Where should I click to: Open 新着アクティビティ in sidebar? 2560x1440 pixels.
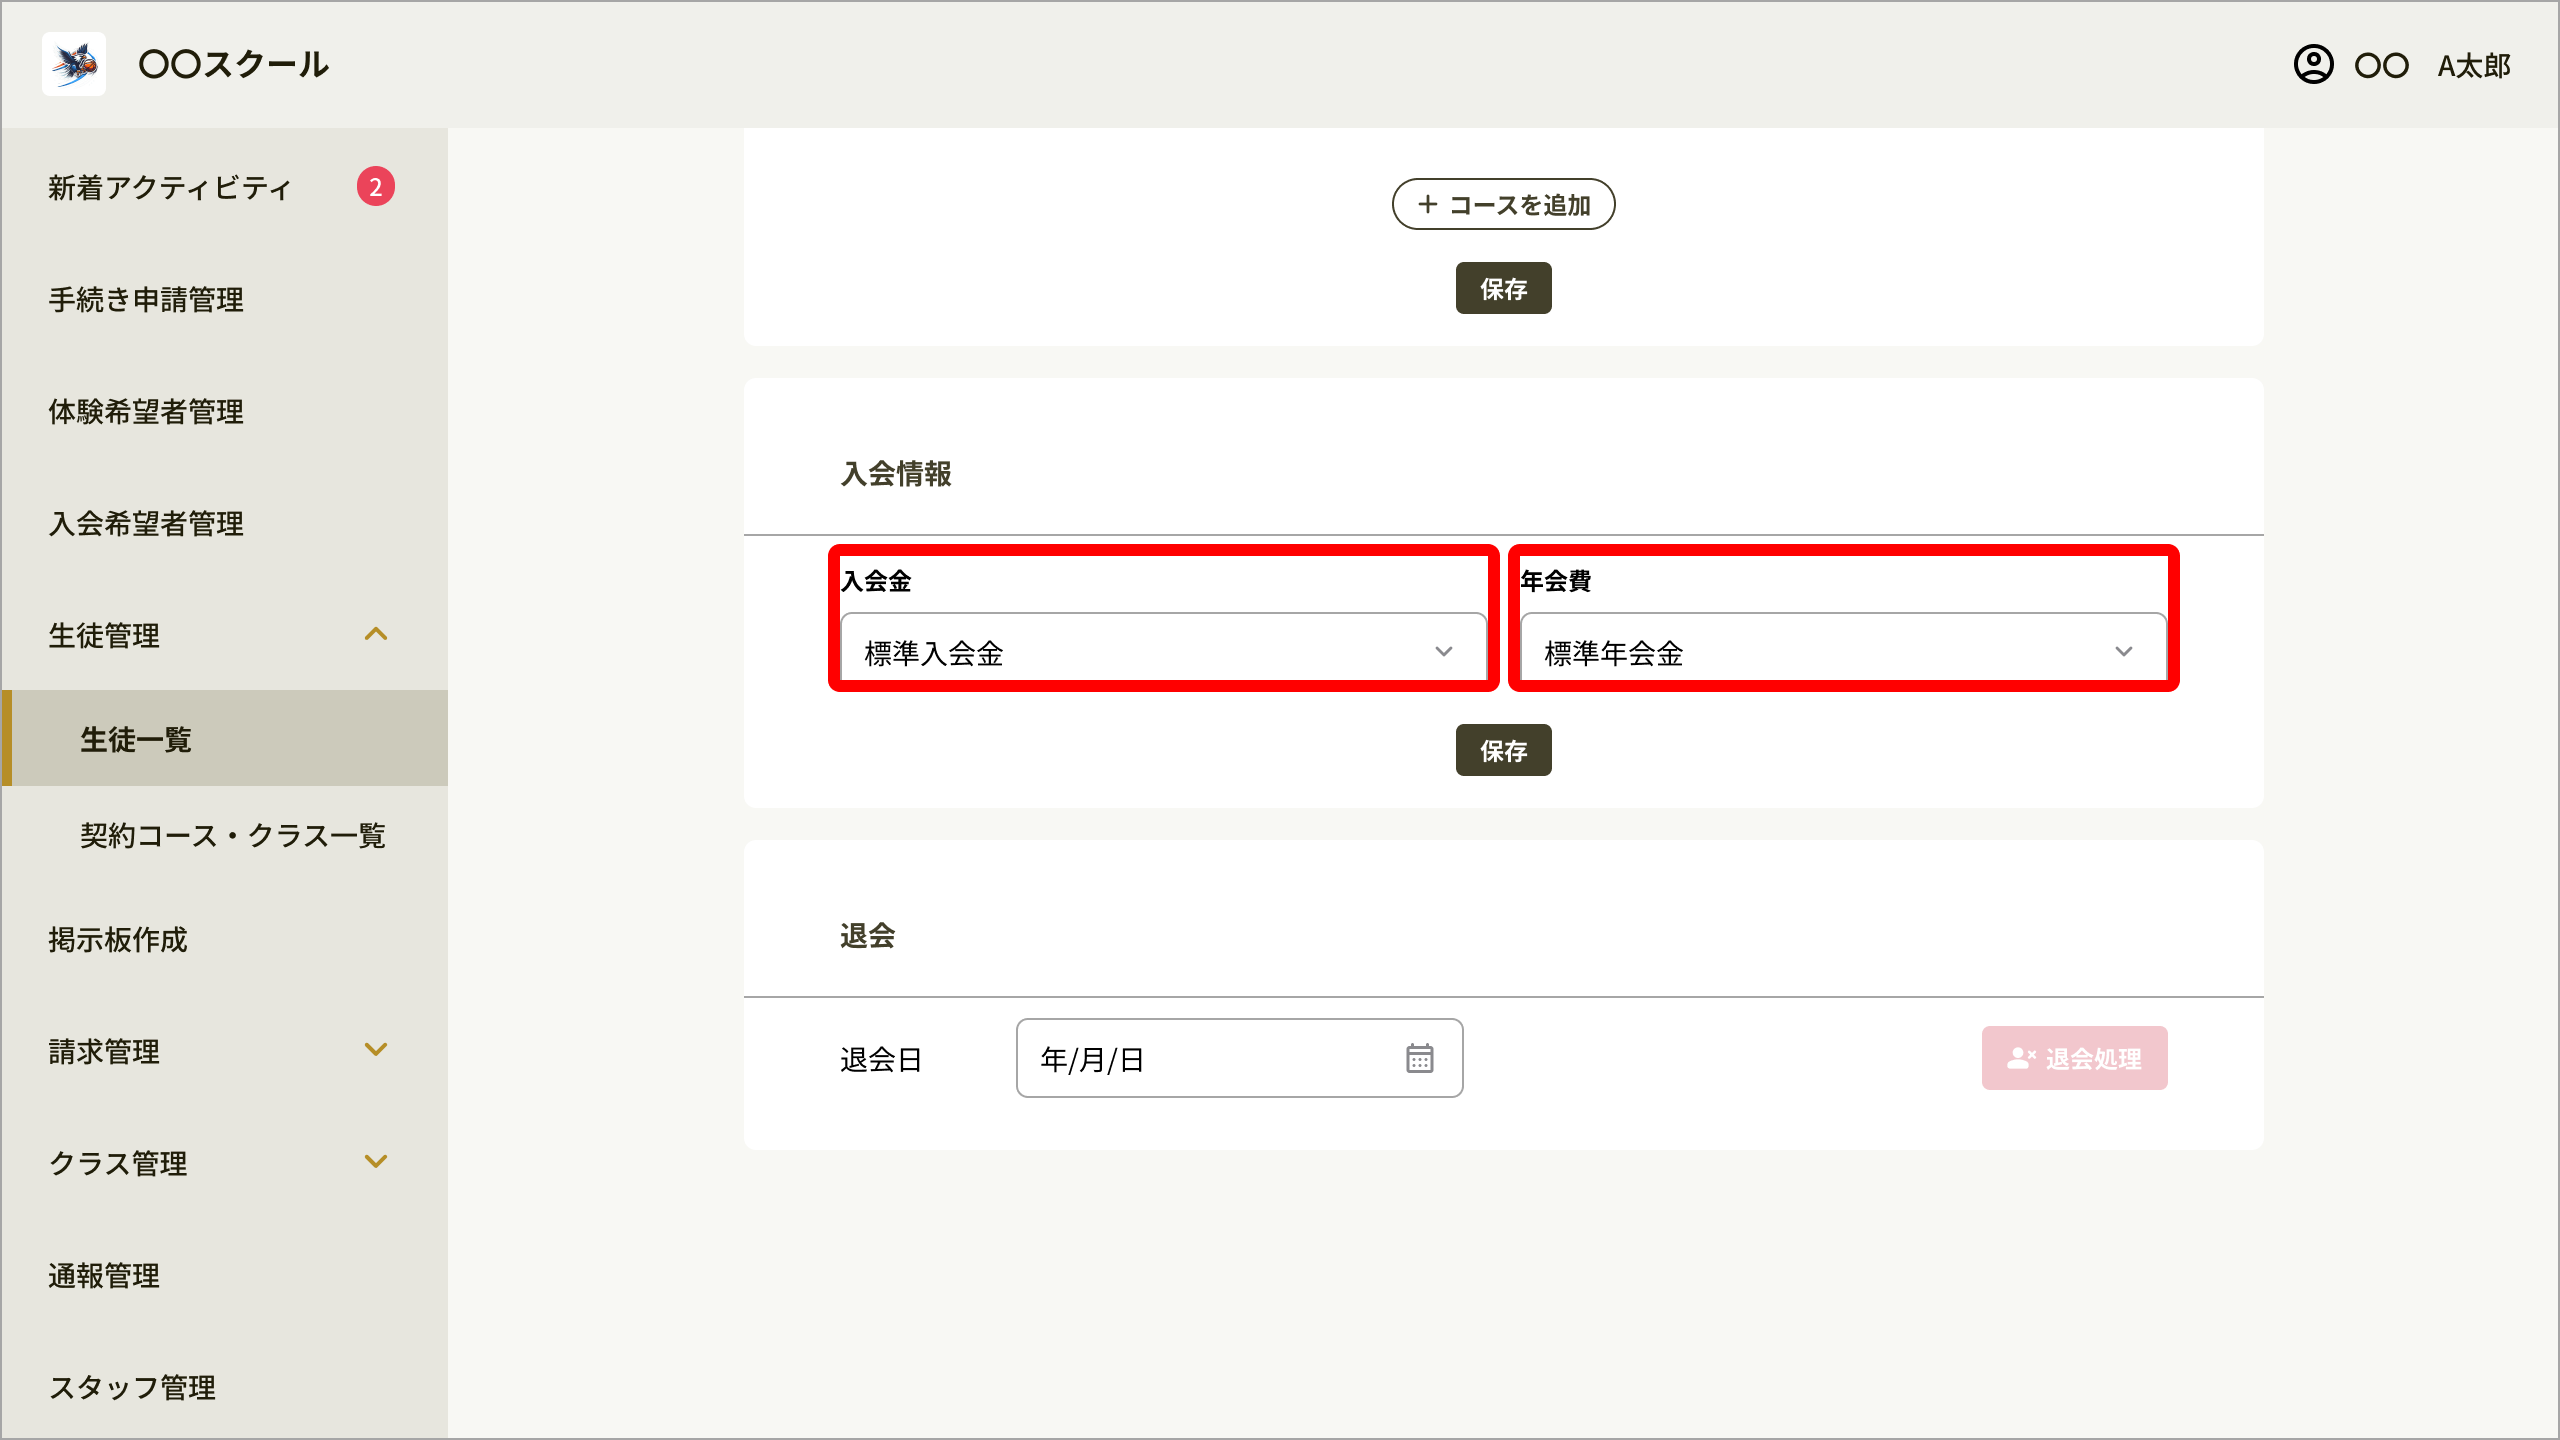pyautogui.click(x=170, y=188)
